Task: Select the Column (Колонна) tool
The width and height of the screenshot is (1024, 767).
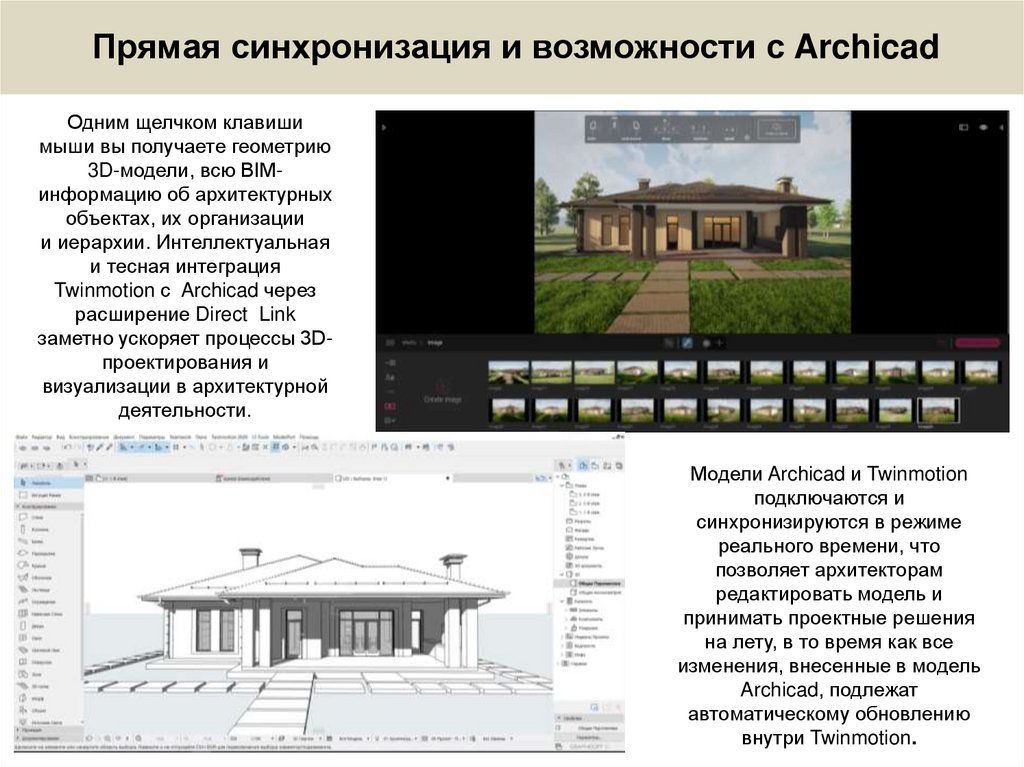Action: click(x=49, y=530)
